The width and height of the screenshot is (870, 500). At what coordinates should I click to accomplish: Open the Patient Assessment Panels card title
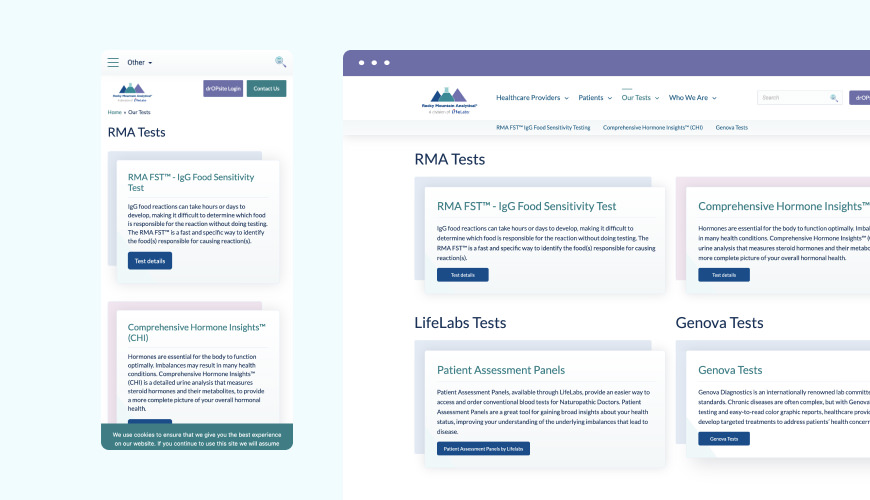500,370
